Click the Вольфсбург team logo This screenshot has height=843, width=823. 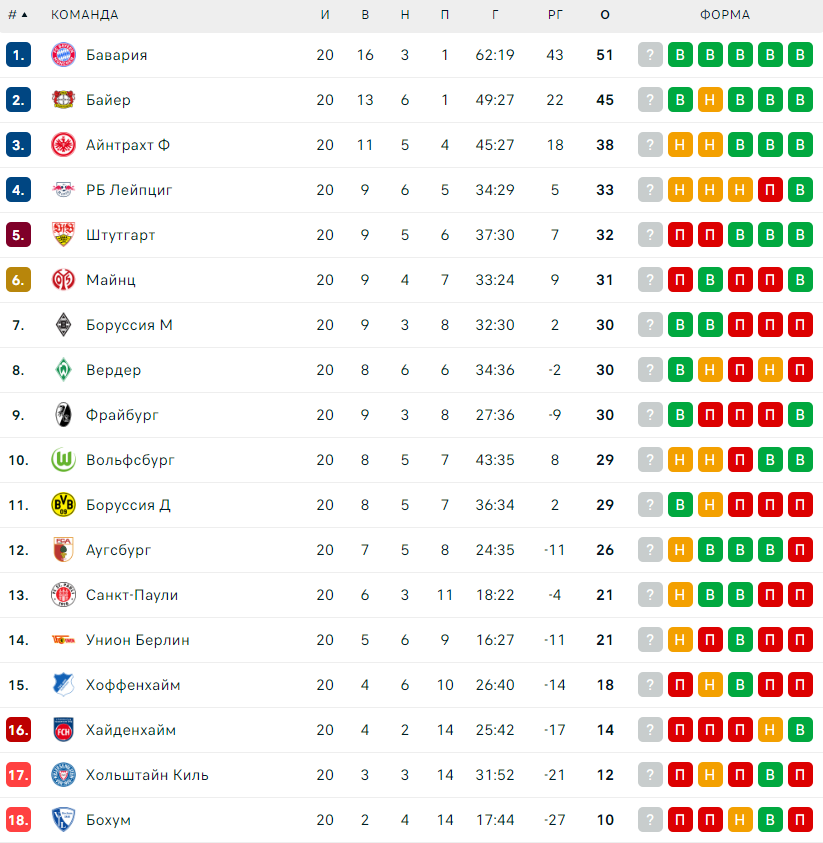(x=63, y=460)
